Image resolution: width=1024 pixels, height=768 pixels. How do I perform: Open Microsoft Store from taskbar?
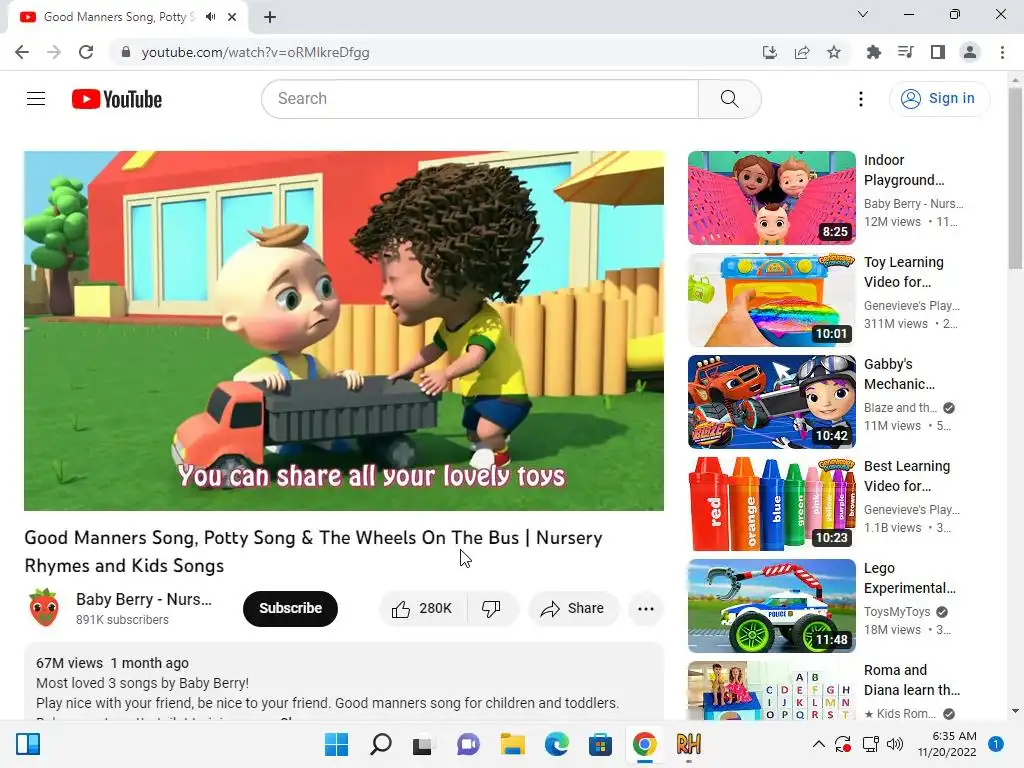[x=600, y=744]
